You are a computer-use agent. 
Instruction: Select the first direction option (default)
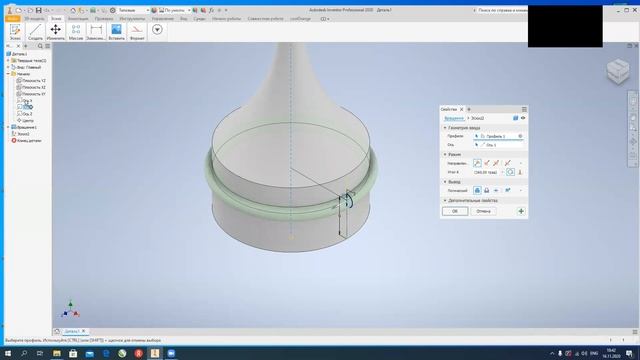pyautogui.click(x=477, y=163)
